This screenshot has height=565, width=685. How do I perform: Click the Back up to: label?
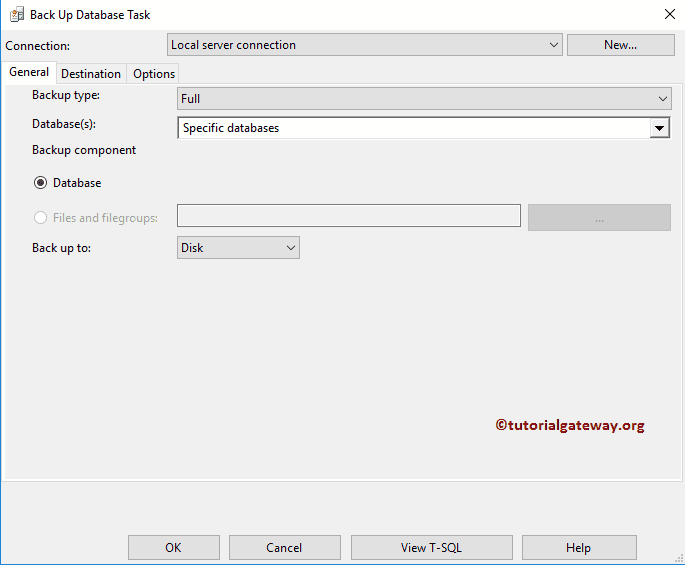(x=61, y=248)
